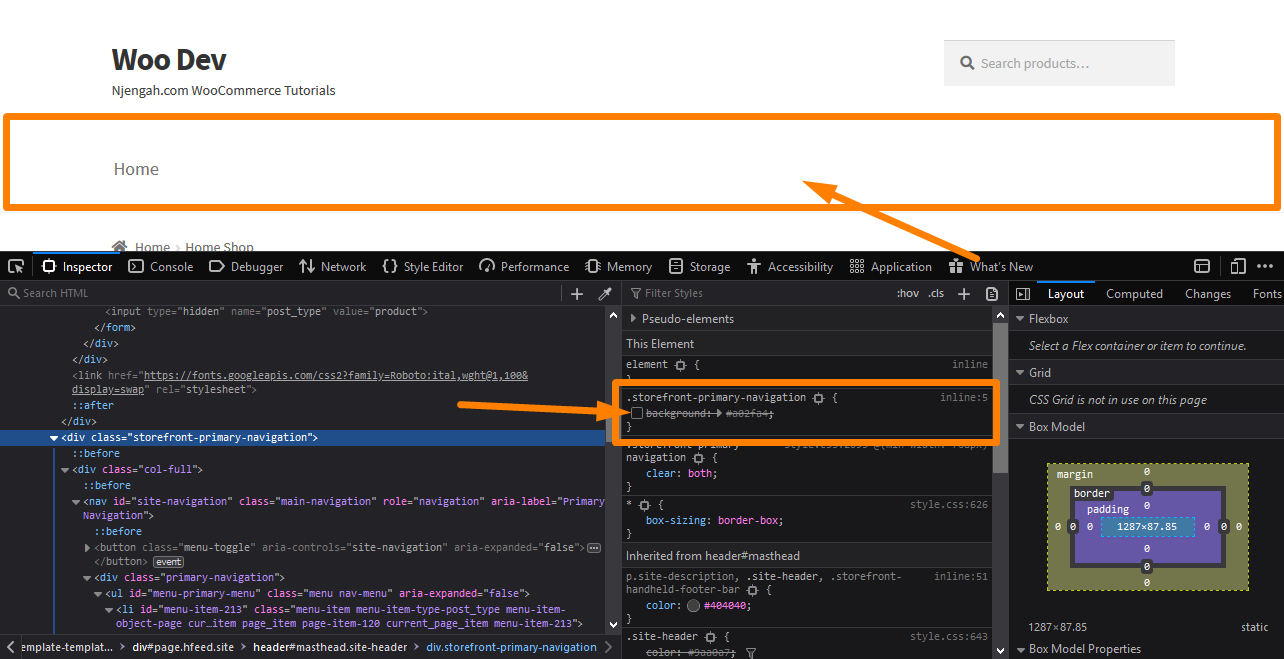The image size is (1284, 659).
Task: Click the Filter Styles input
Action: pos(758,293)
